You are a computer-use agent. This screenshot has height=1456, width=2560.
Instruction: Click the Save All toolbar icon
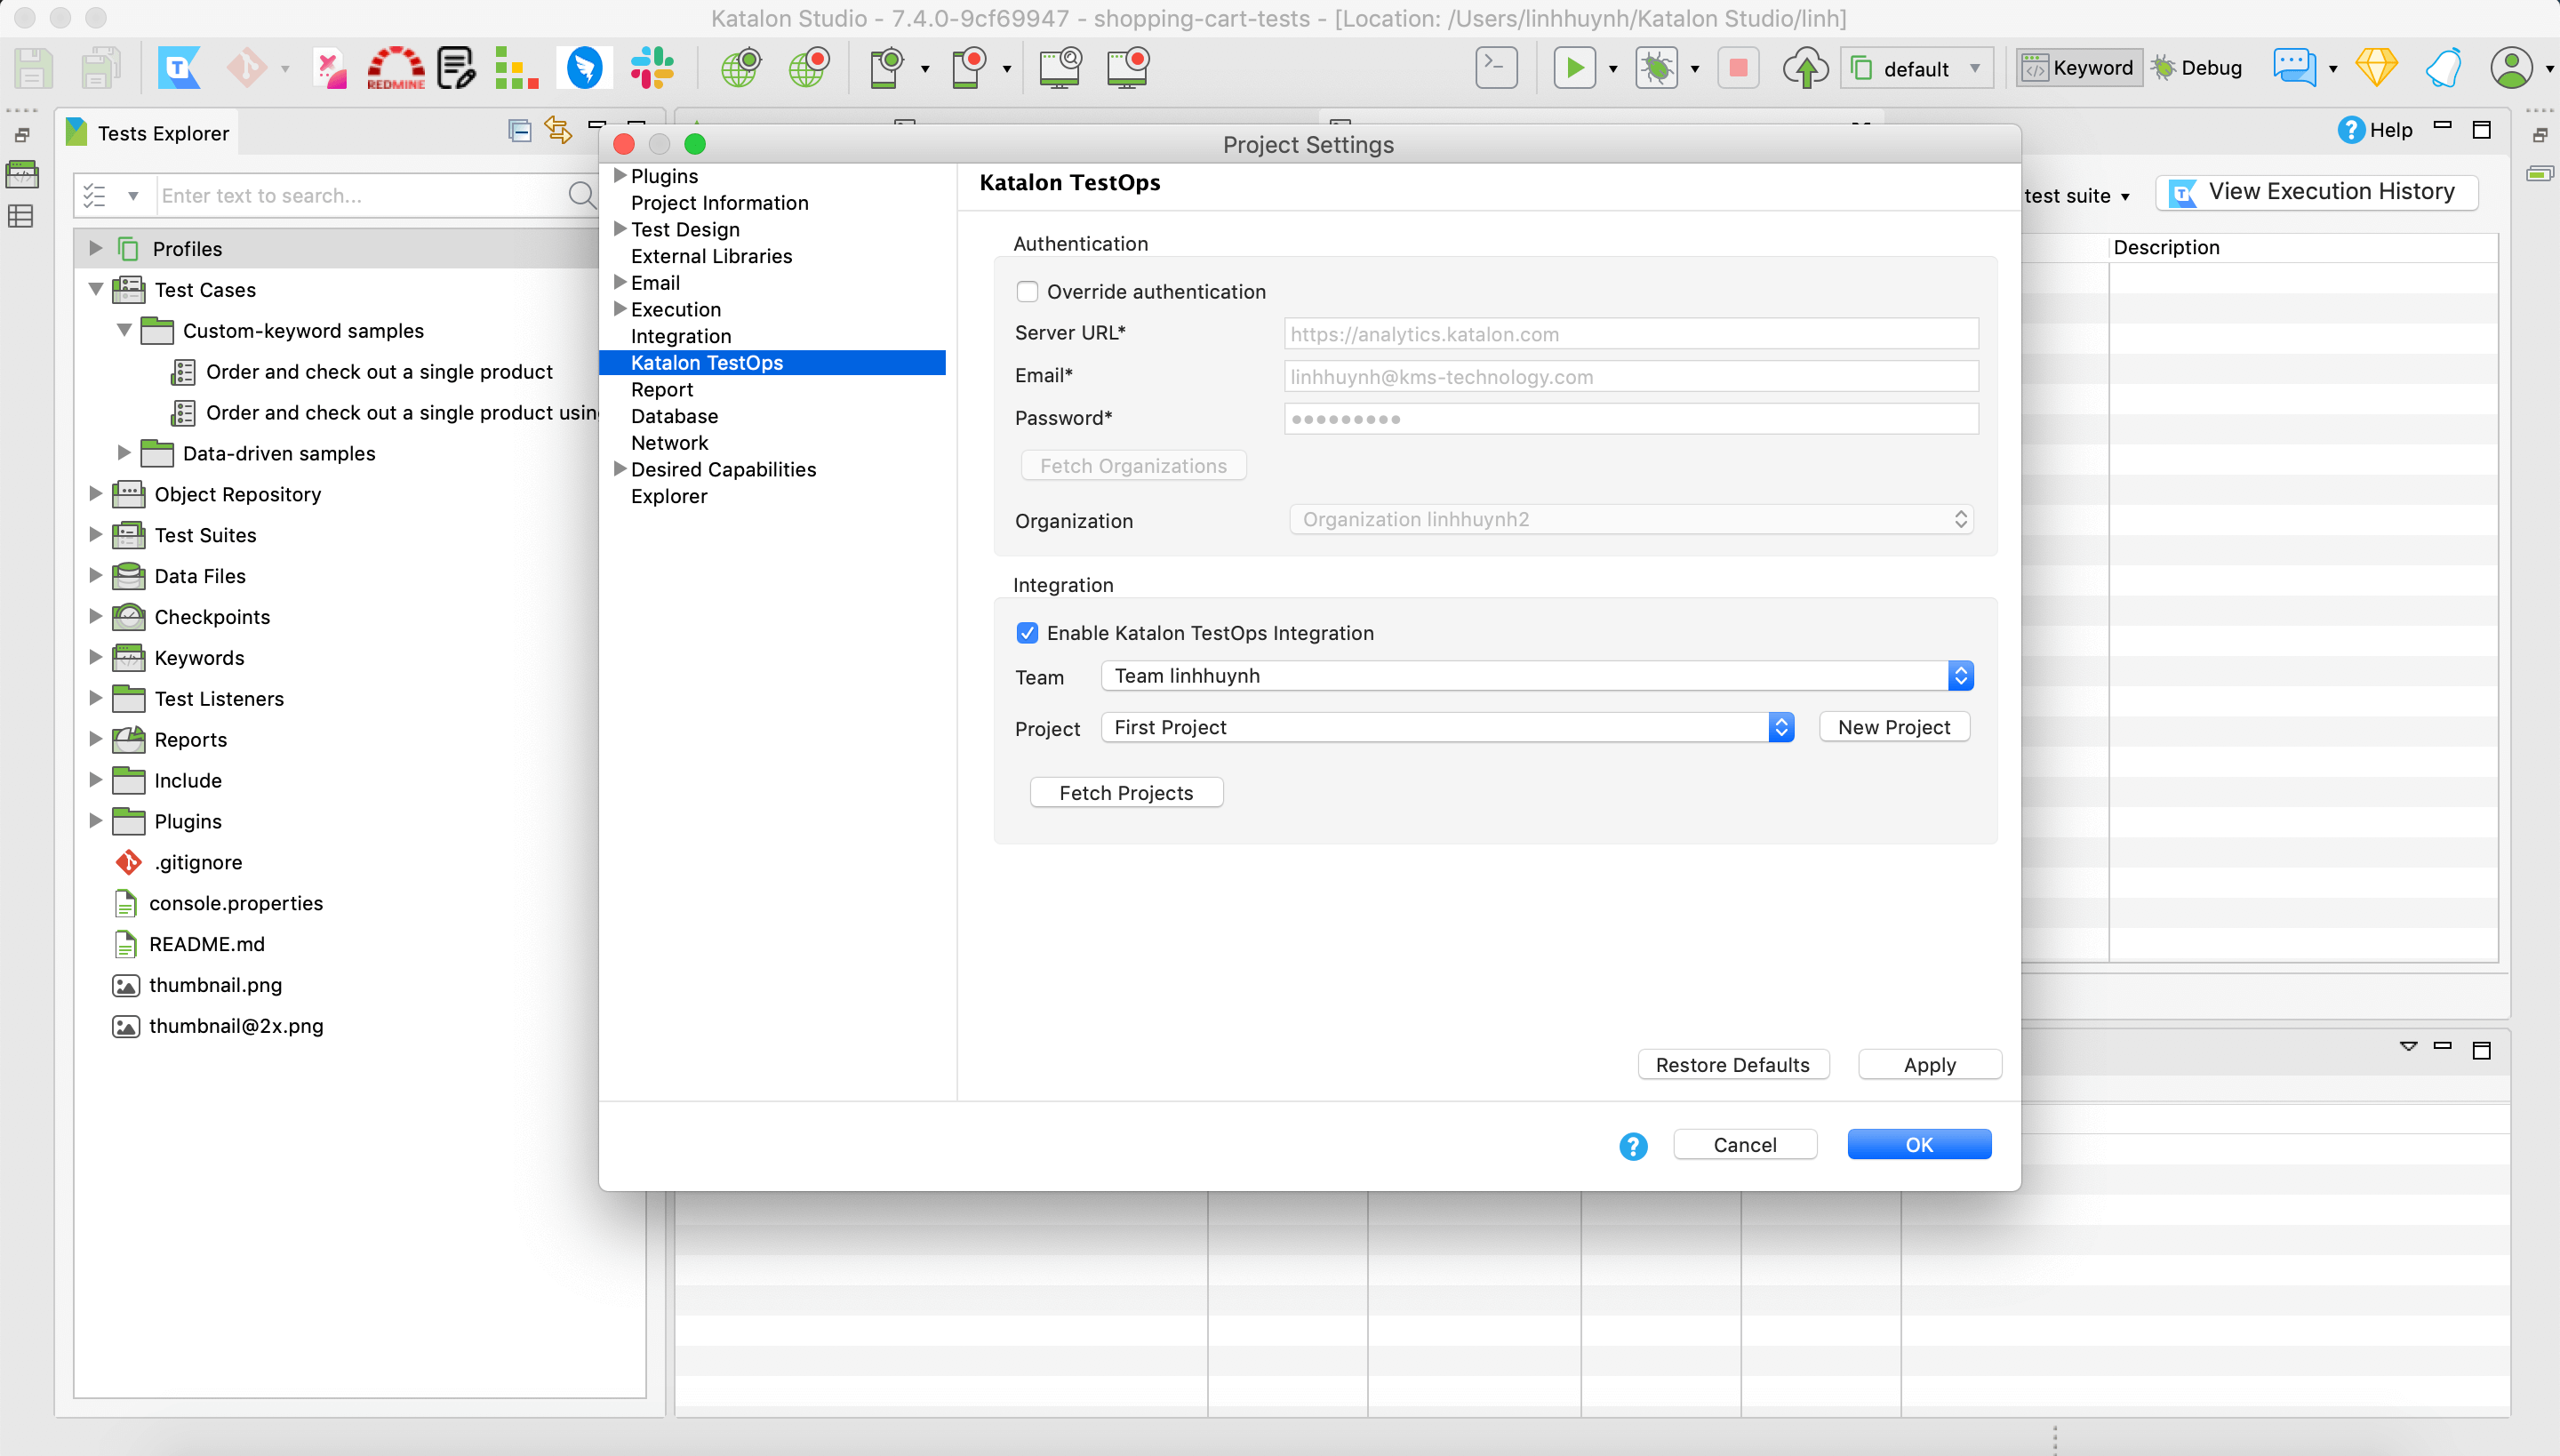coord(100,68)
